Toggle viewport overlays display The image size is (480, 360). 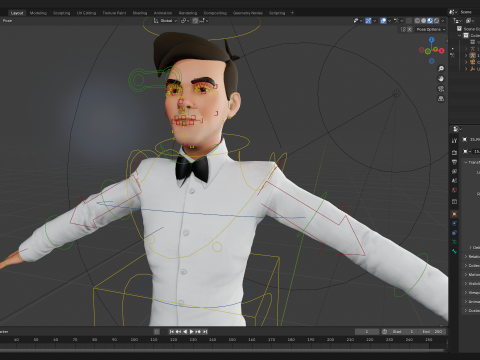point(383,21)
